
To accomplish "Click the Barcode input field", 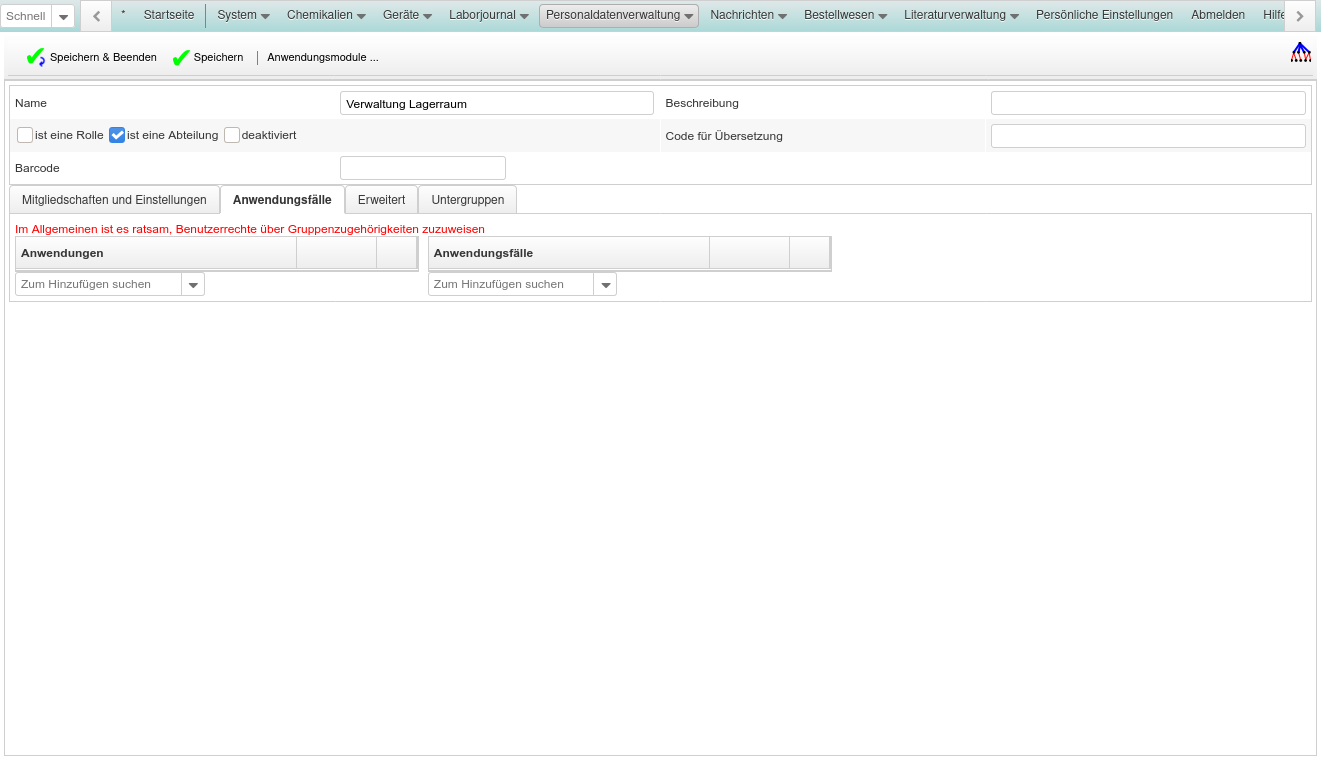I will pyautogui.click(x=422, y=168).
